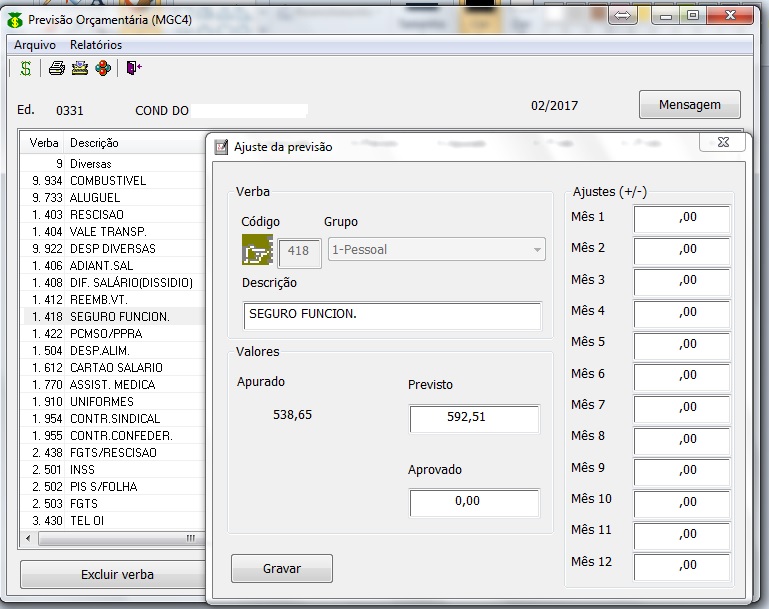Click the purple exit door icon

(x=133, y=68)
